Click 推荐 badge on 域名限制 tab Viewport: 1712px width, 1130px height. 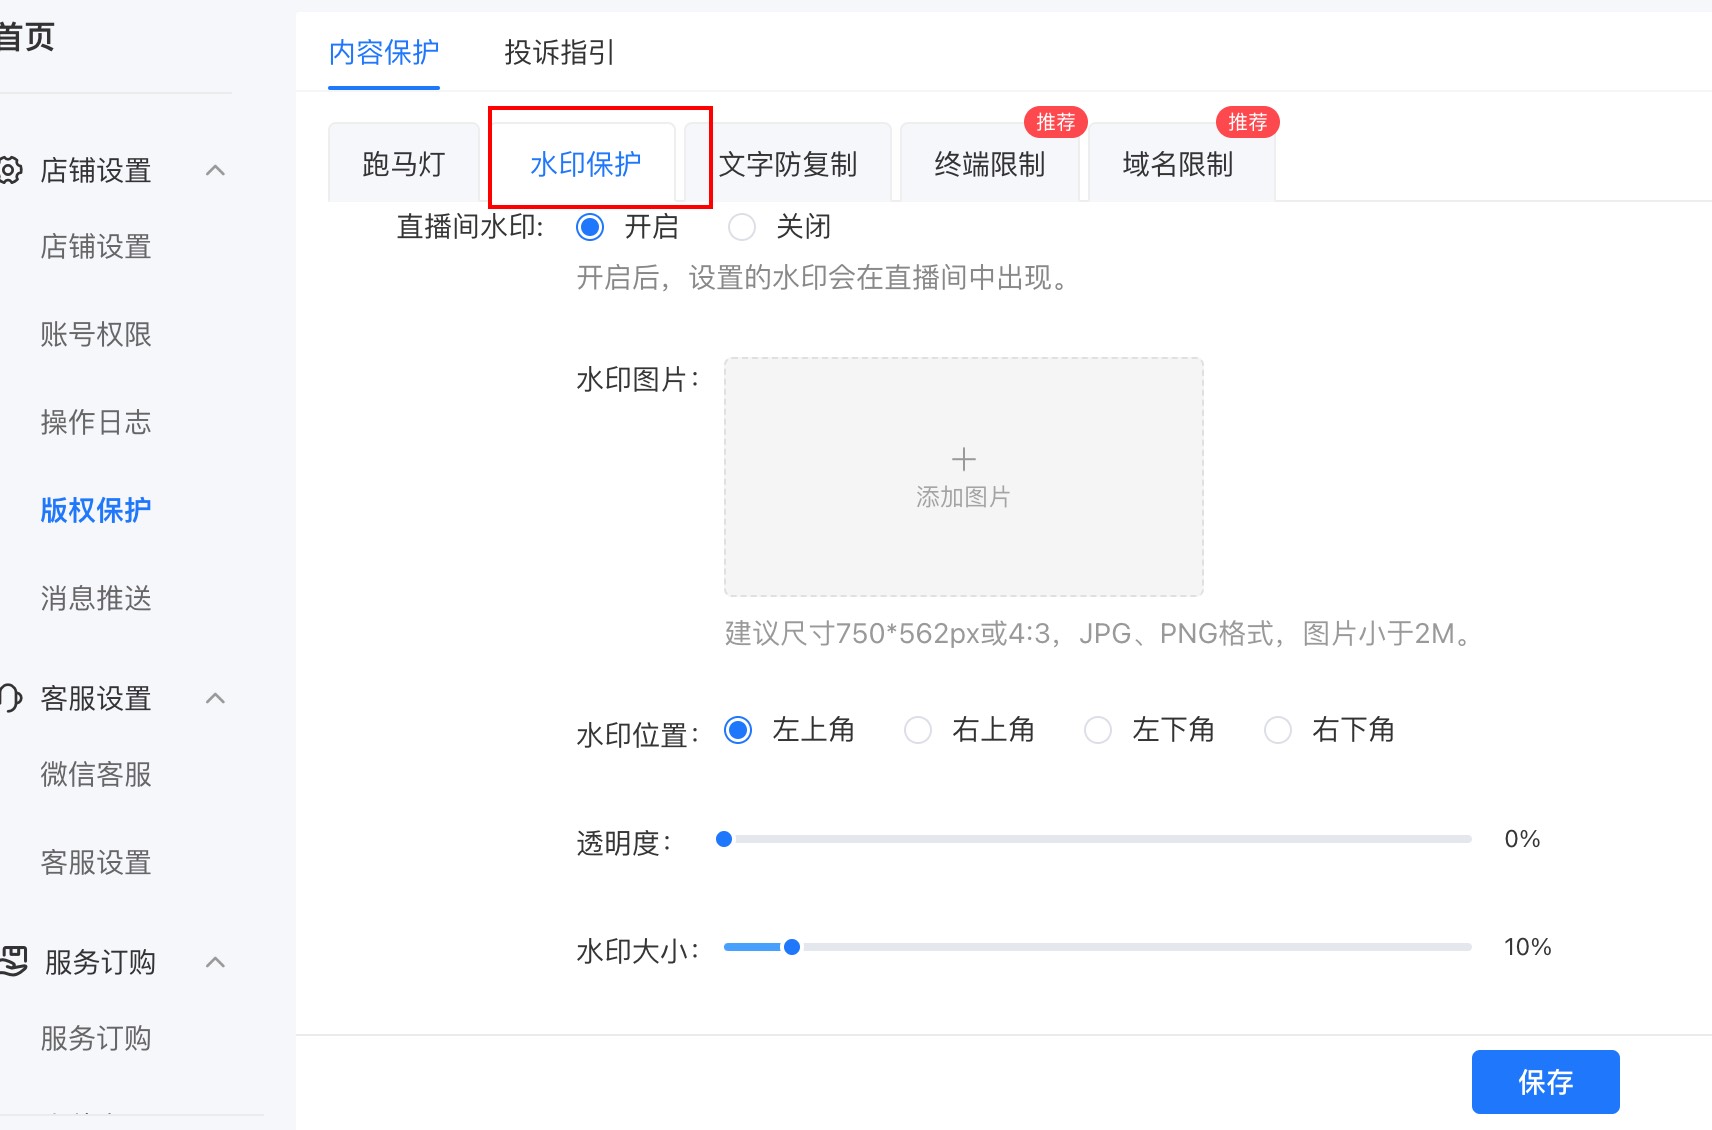[x=1247, y=122]
